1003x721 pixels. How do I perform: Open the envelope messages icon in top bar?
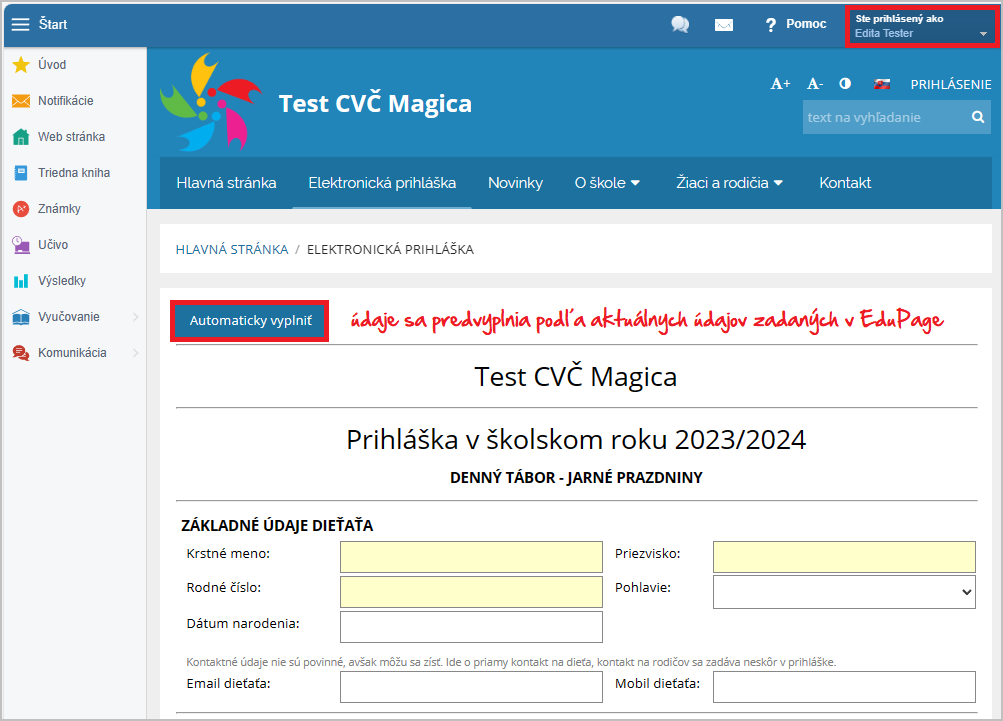723,25
